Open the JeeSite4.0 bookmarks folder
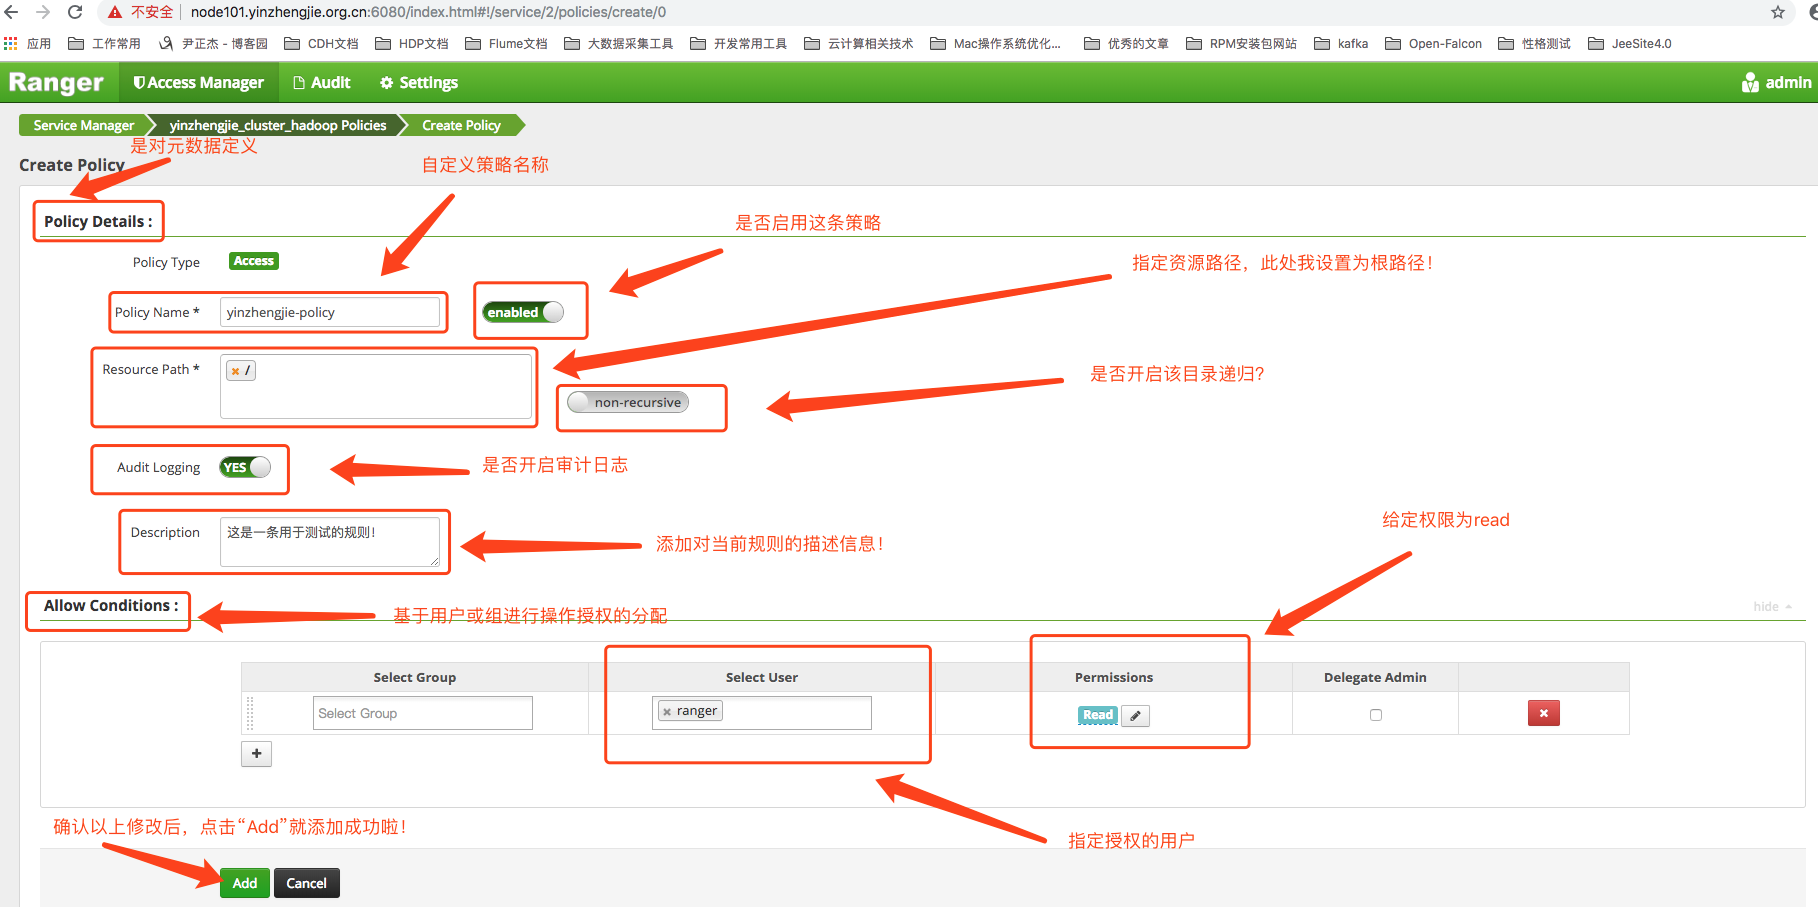1818x907 pixels. pos(1630,44)
